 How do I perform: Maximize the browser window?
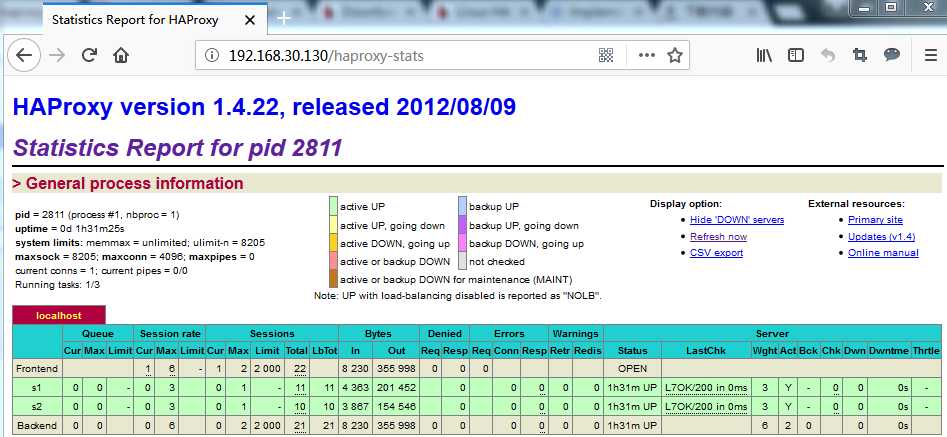pyautogui.click(x=891, y=7)
